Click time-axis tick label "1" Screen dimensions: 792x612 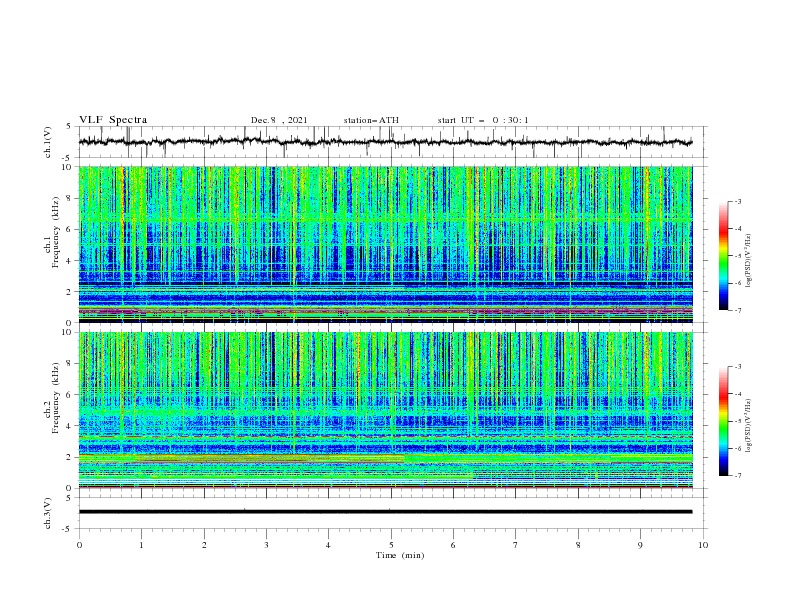tap(141, 545)
